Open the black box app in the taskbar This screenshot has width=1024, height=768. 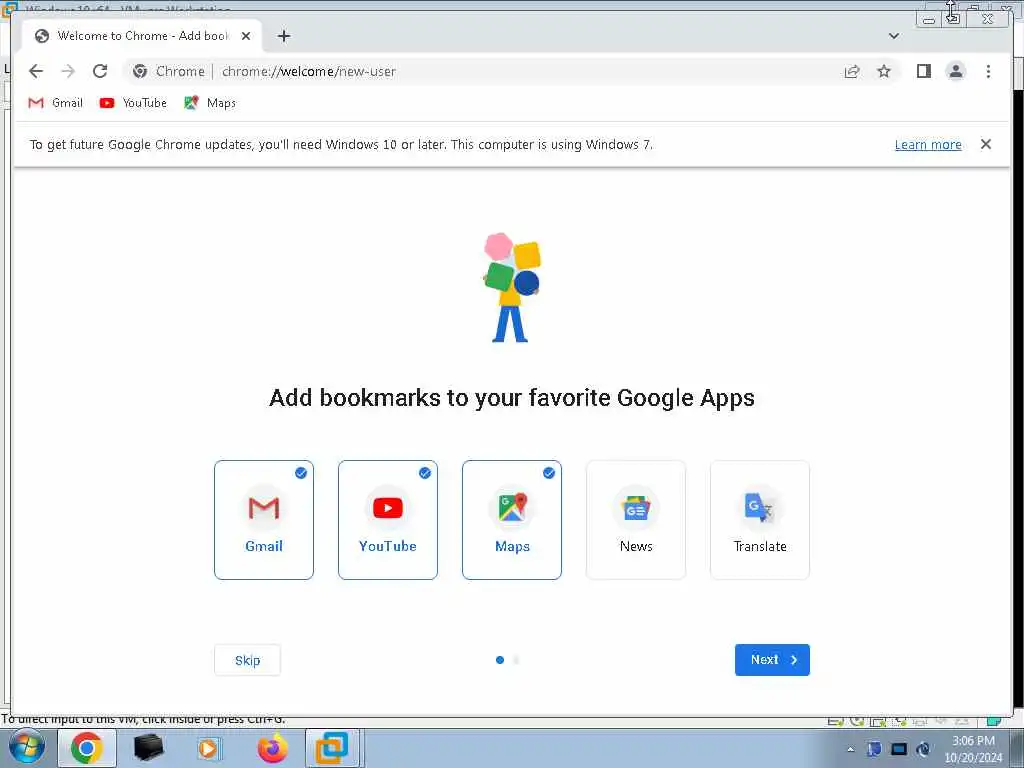(148, 748)
